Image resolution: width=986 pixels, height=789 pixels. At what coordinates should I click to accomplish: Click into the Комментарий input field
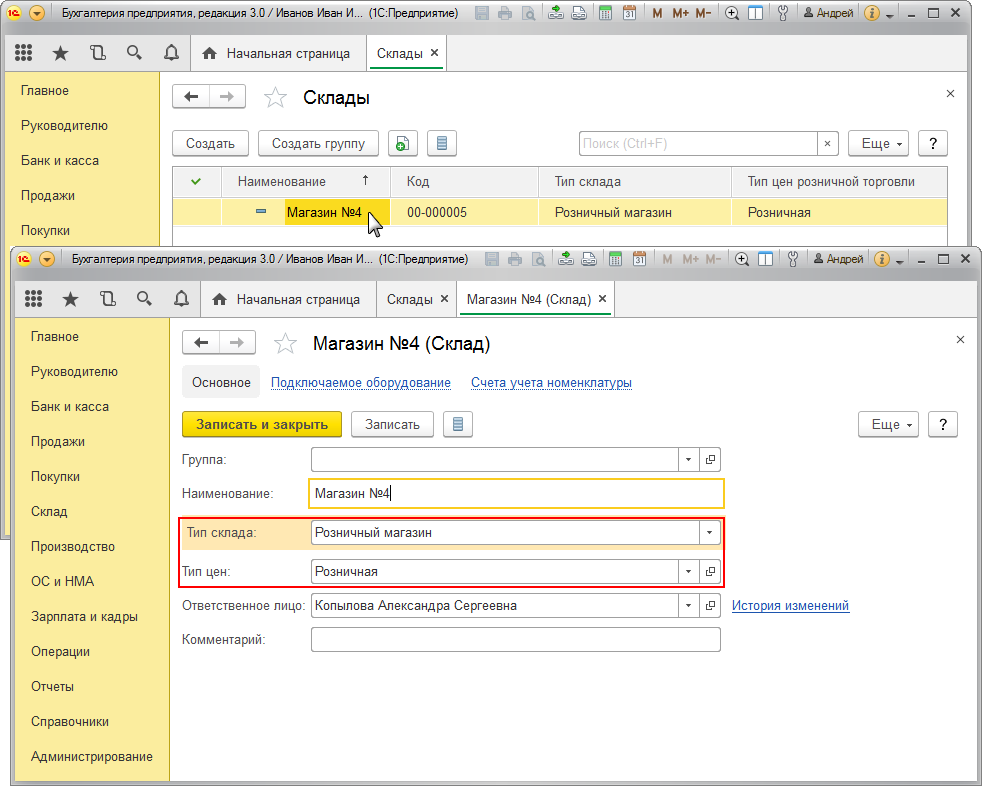515,640
